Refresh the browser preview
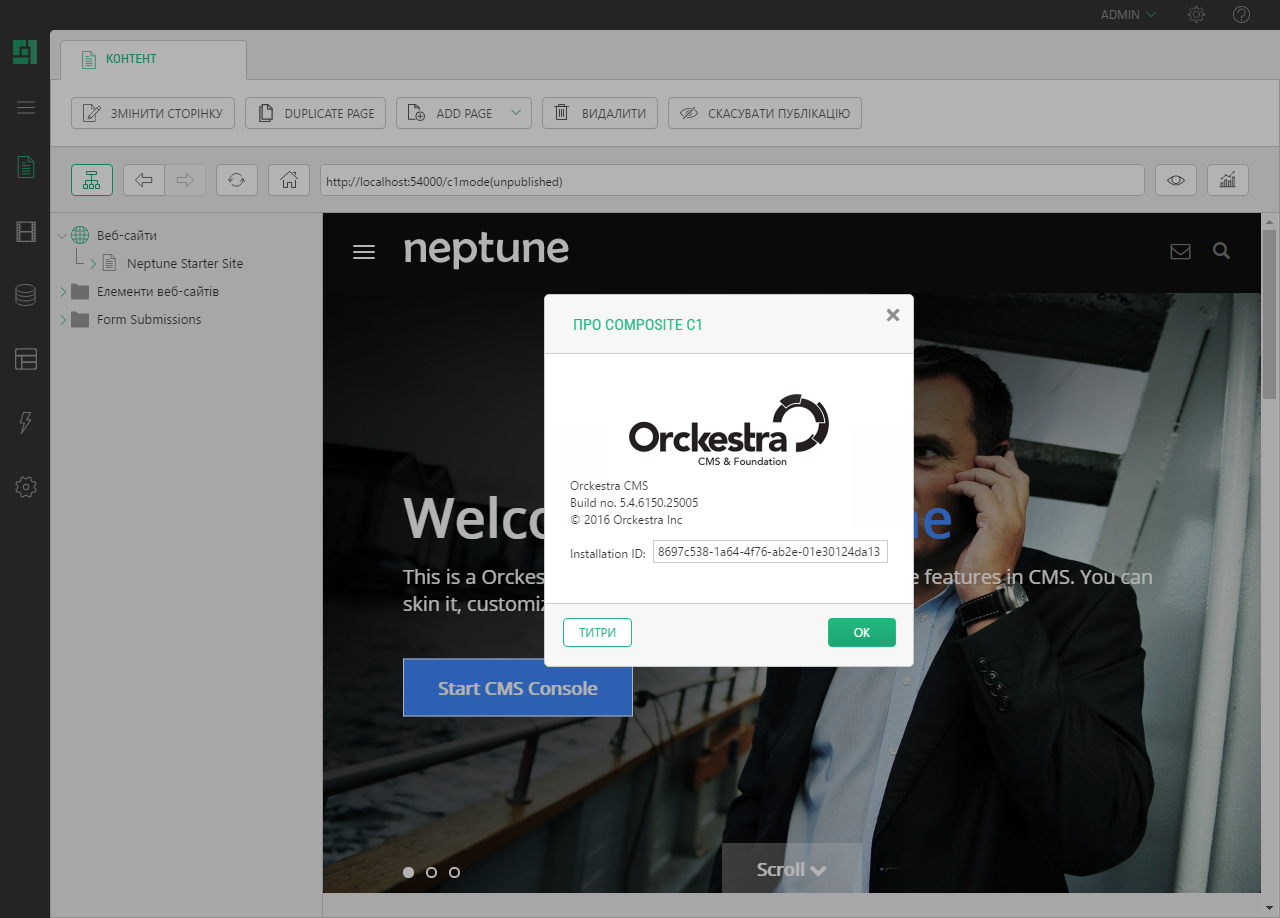 click(237, 180)
